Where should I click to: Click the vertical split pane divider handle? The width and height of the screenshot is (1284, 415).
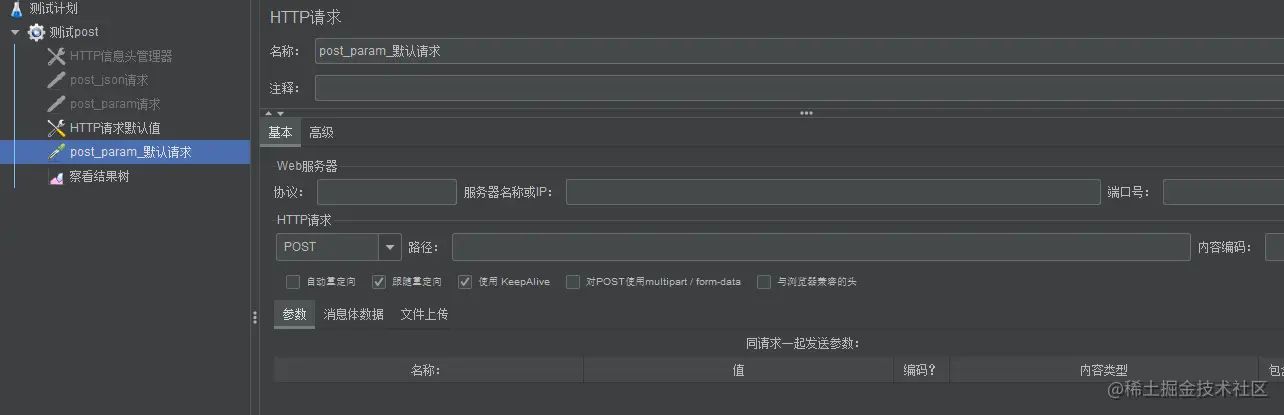(x=255, y=317)
